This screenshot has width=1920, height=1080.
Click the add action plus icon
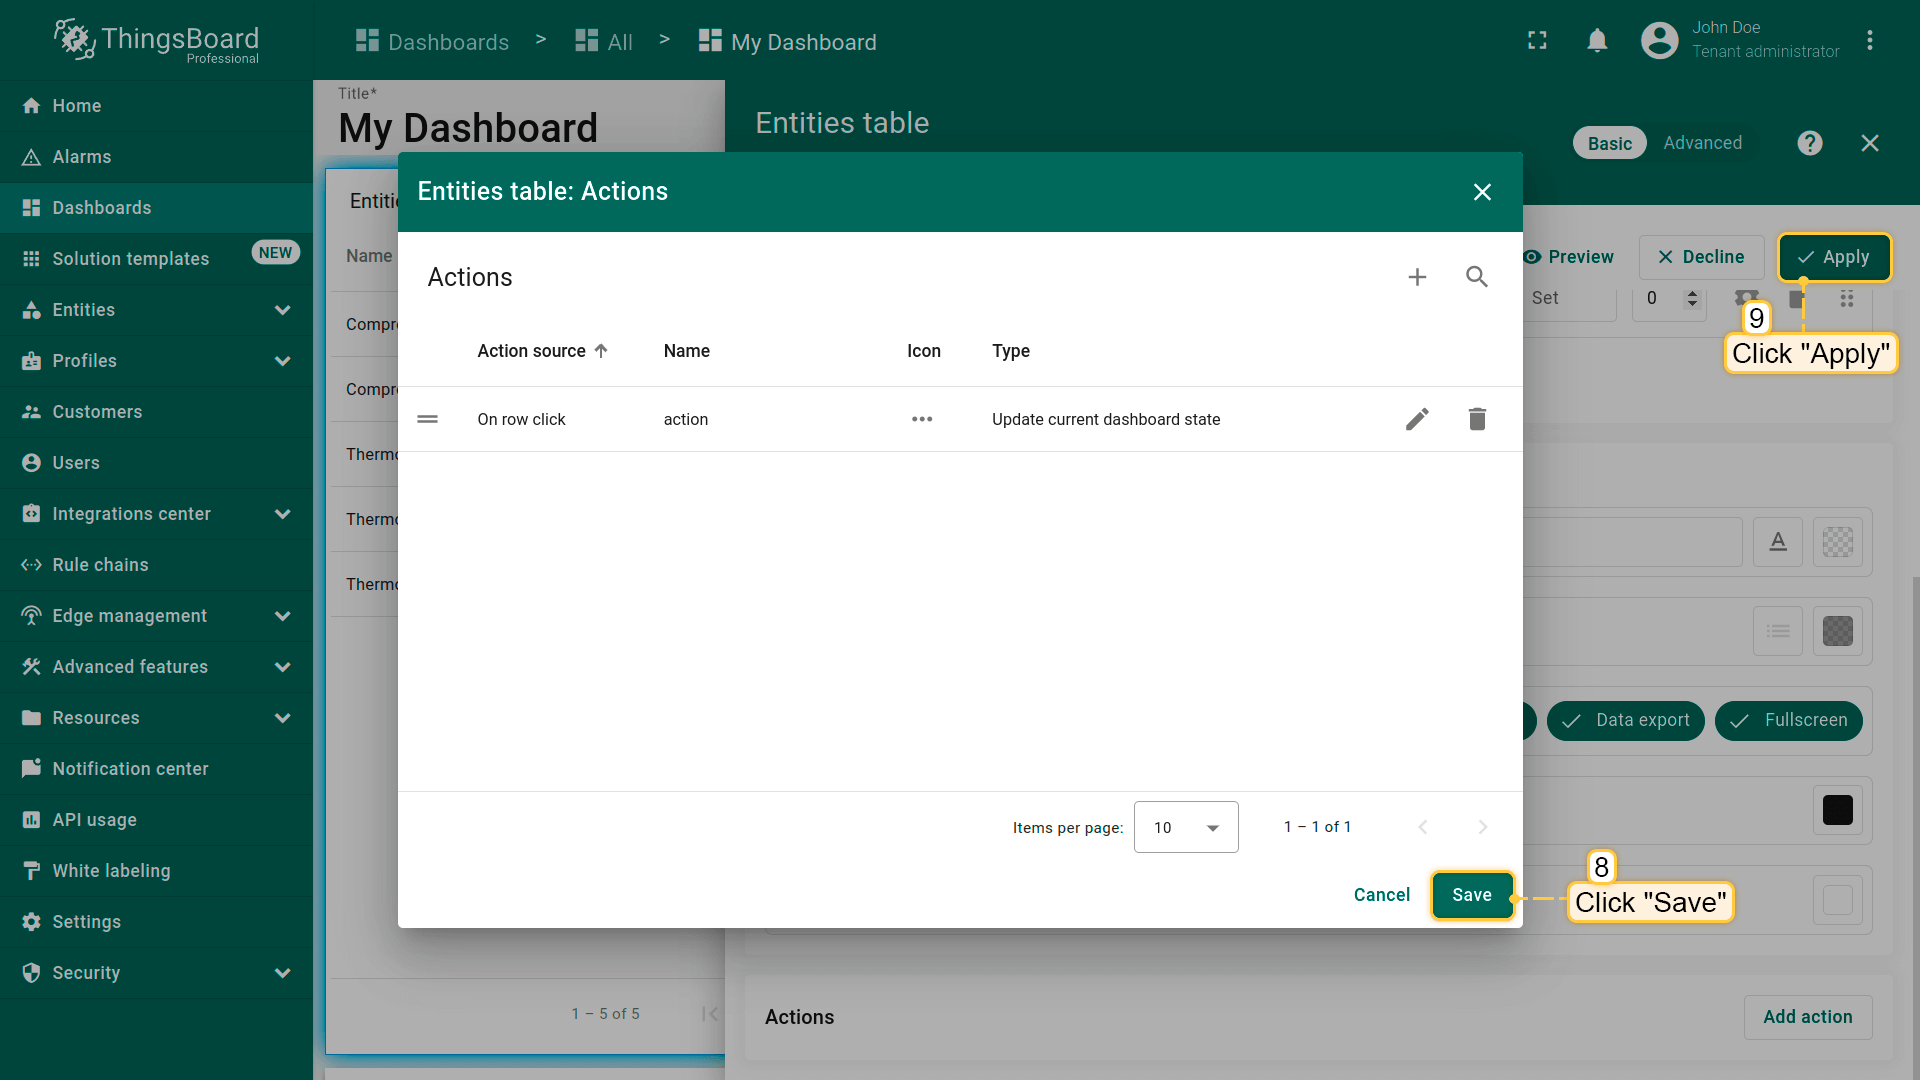(x=1417, y=277)
